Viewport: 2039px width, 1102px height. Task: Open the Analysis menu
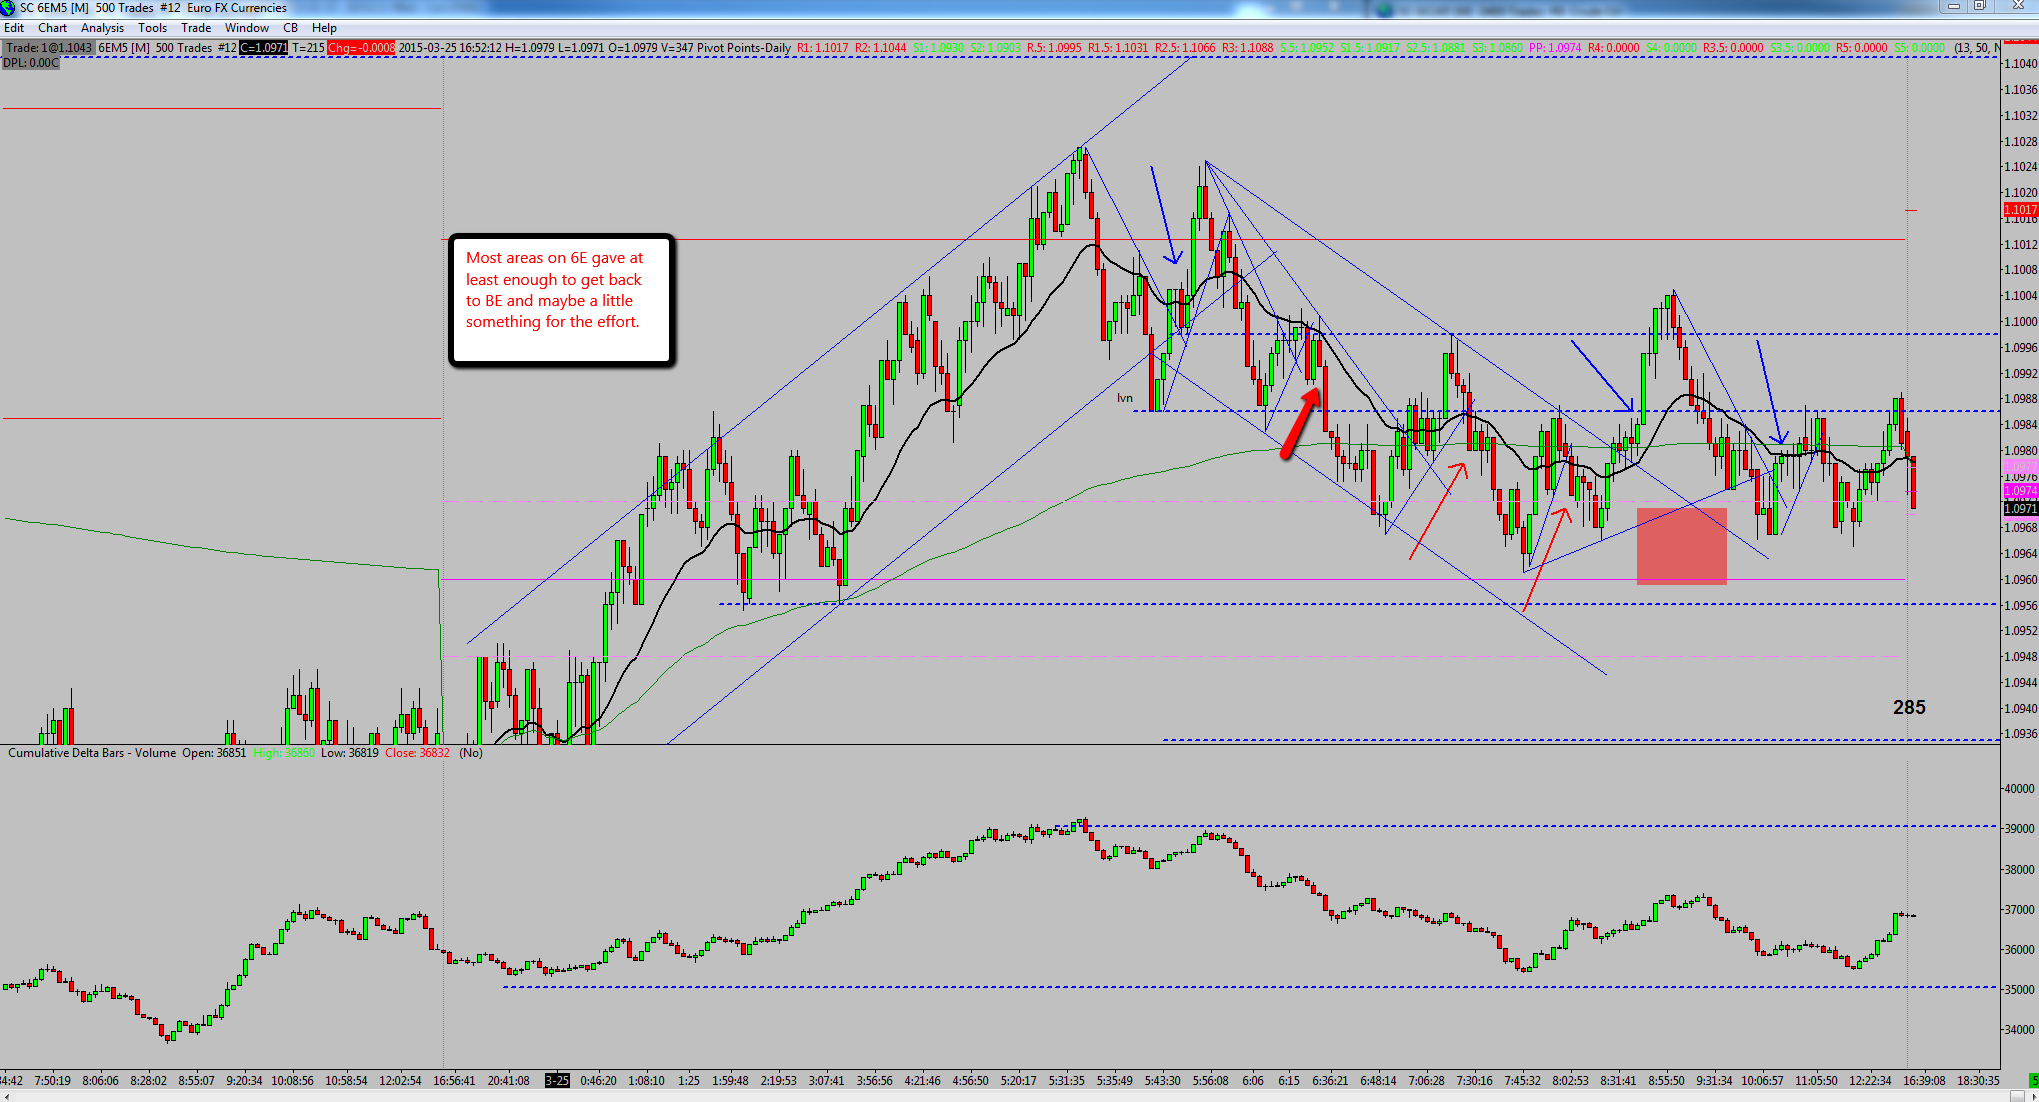coord(102,28)
